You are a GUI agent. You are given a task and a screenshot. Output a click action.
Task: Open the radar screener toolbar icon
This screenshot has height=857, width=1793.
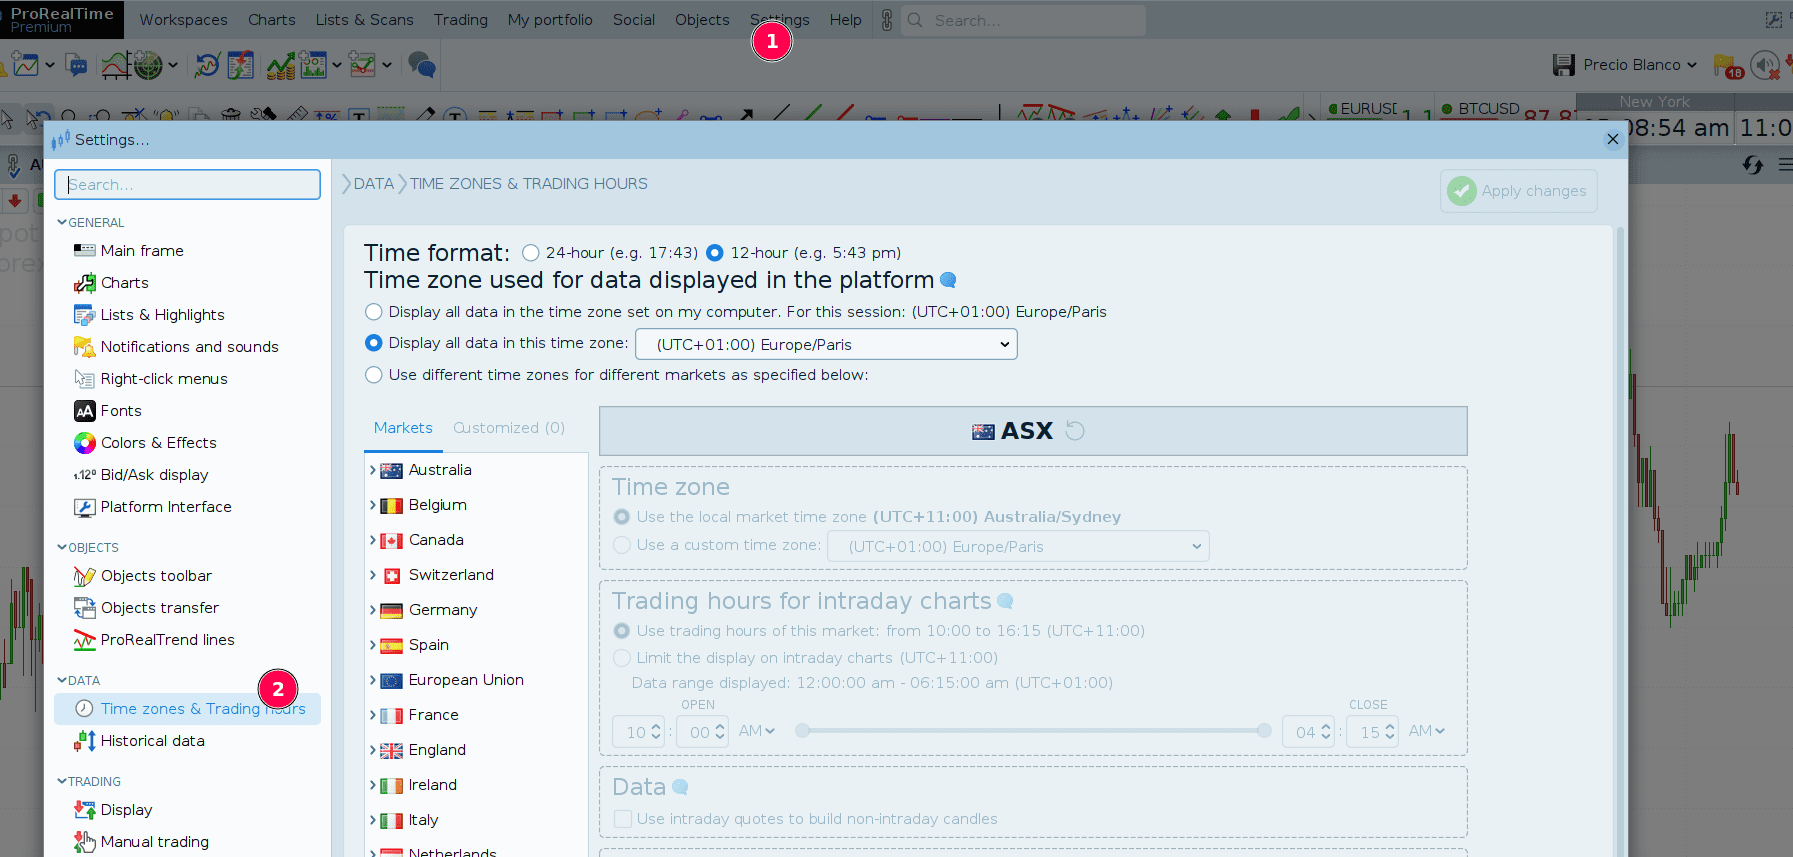point(148,65)
